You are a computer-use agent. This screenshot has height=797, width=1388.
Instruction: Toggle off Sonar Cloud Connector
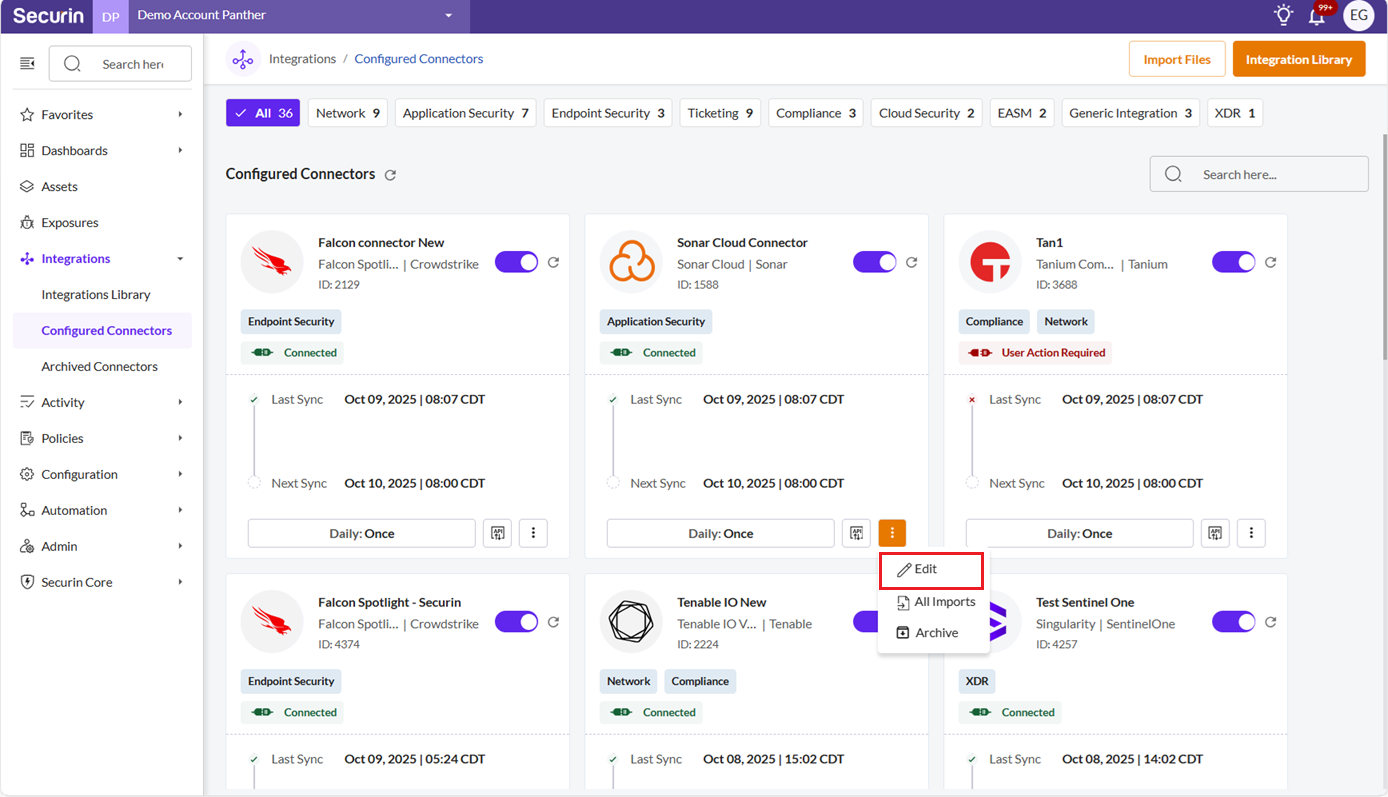coord(875,262)
